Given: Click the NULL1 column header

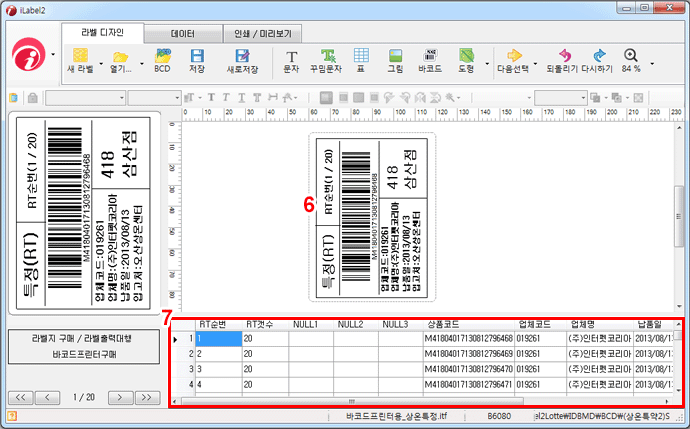Looking at the screenshot, I should (311, 325).
